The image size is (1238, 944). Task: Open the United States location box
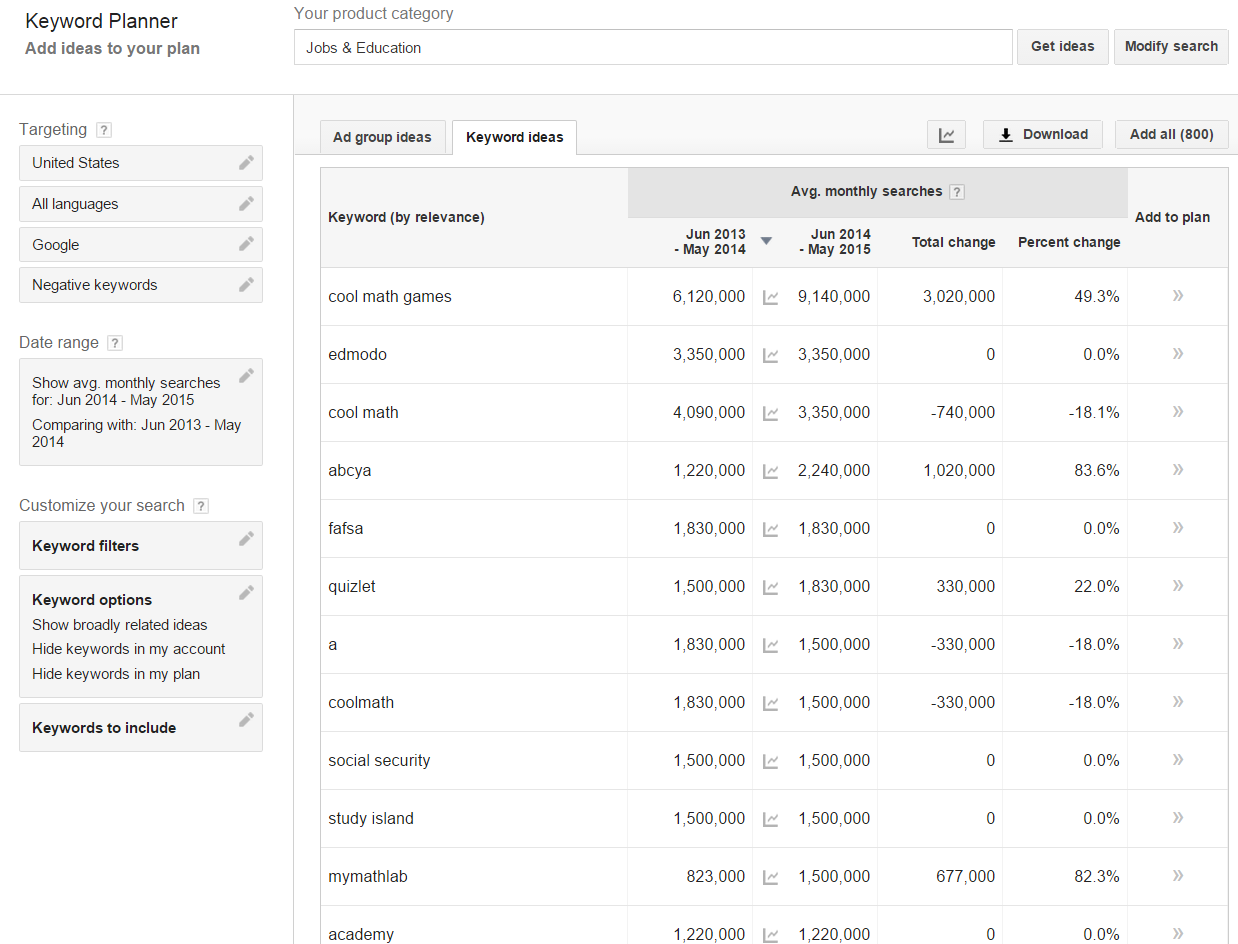[141, 163]
